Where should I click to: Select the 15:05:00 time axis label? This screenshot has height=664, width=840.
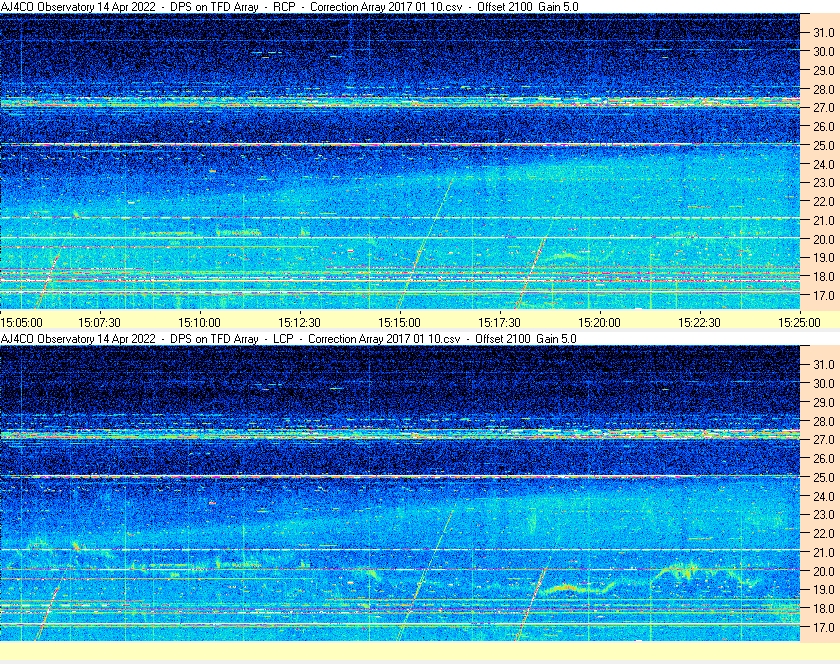(x=21, y=323)
